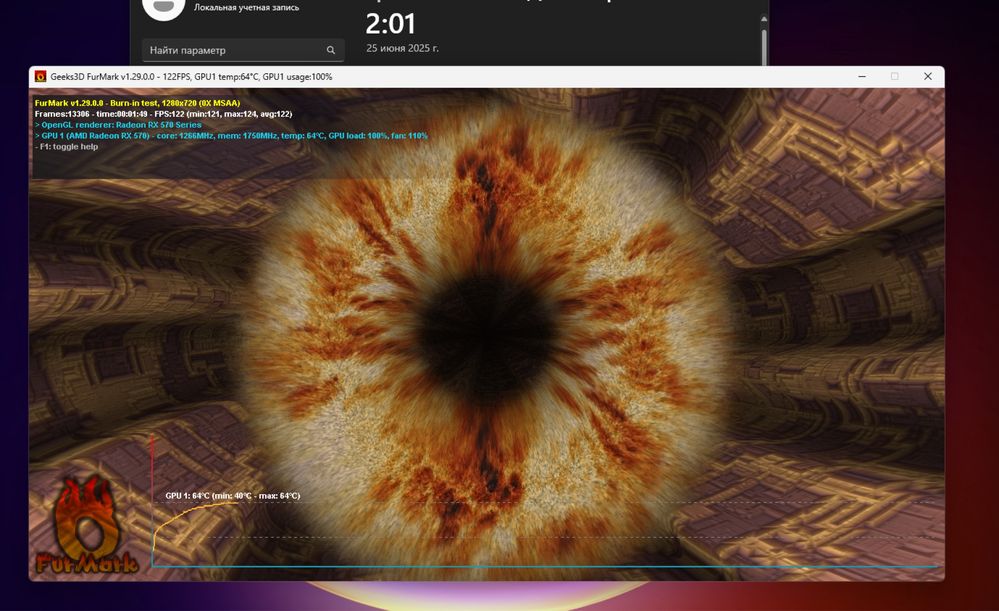Click the user avatar in the Settings window
Screen dimensions: 999x611
coord(163,8)
